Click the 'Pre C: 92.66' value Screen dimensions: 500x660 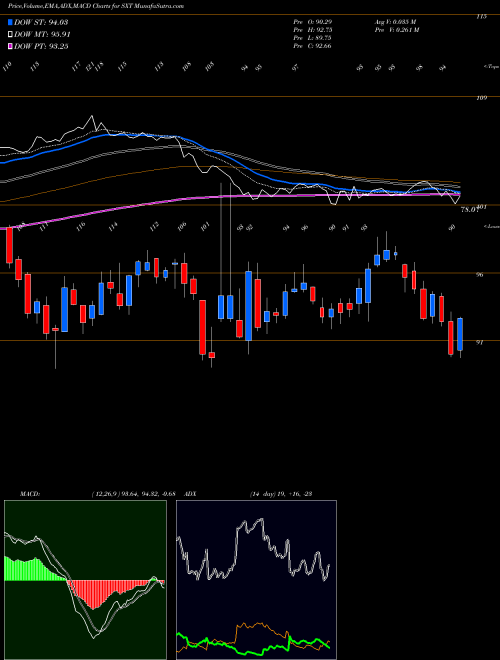pos(312,46)
